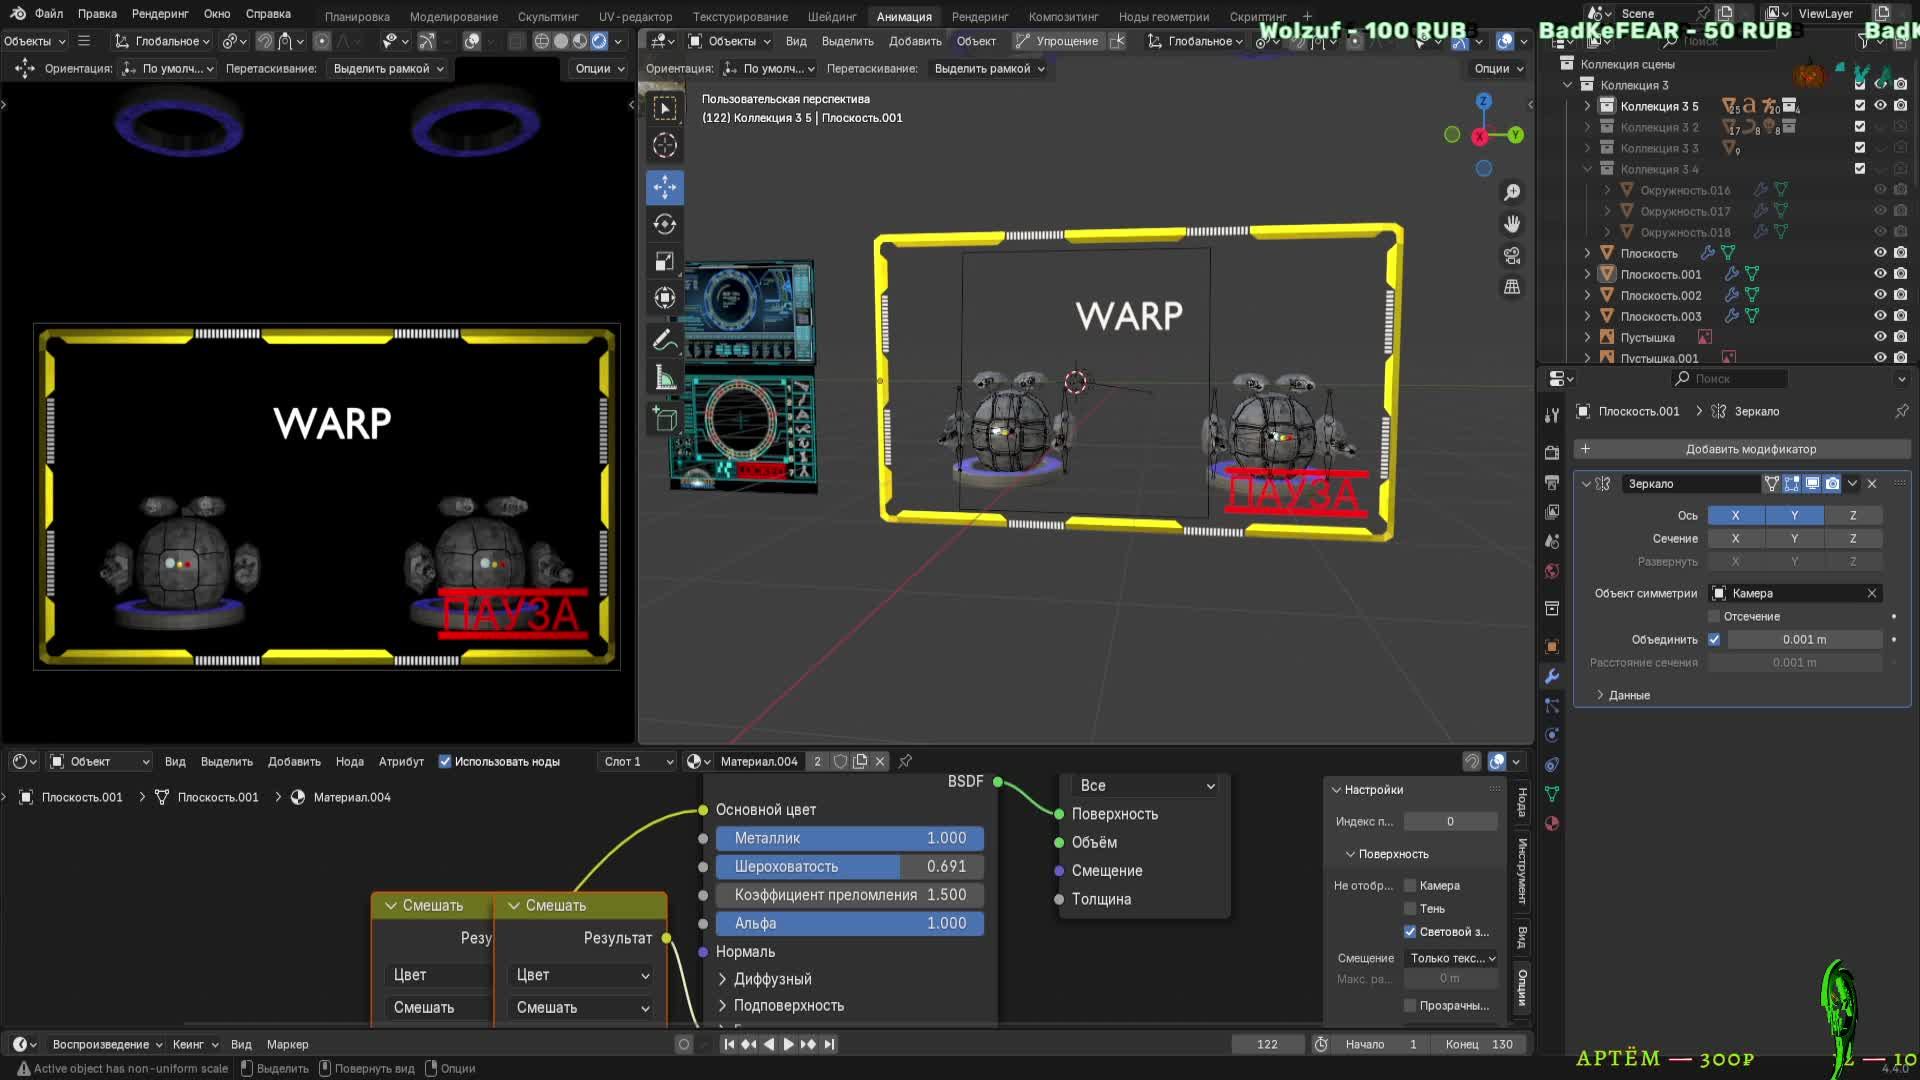Screen dimensions: 1920x1080
Task: Expand Коллекция 3 5 in outliner
Action: [1587, 106]
